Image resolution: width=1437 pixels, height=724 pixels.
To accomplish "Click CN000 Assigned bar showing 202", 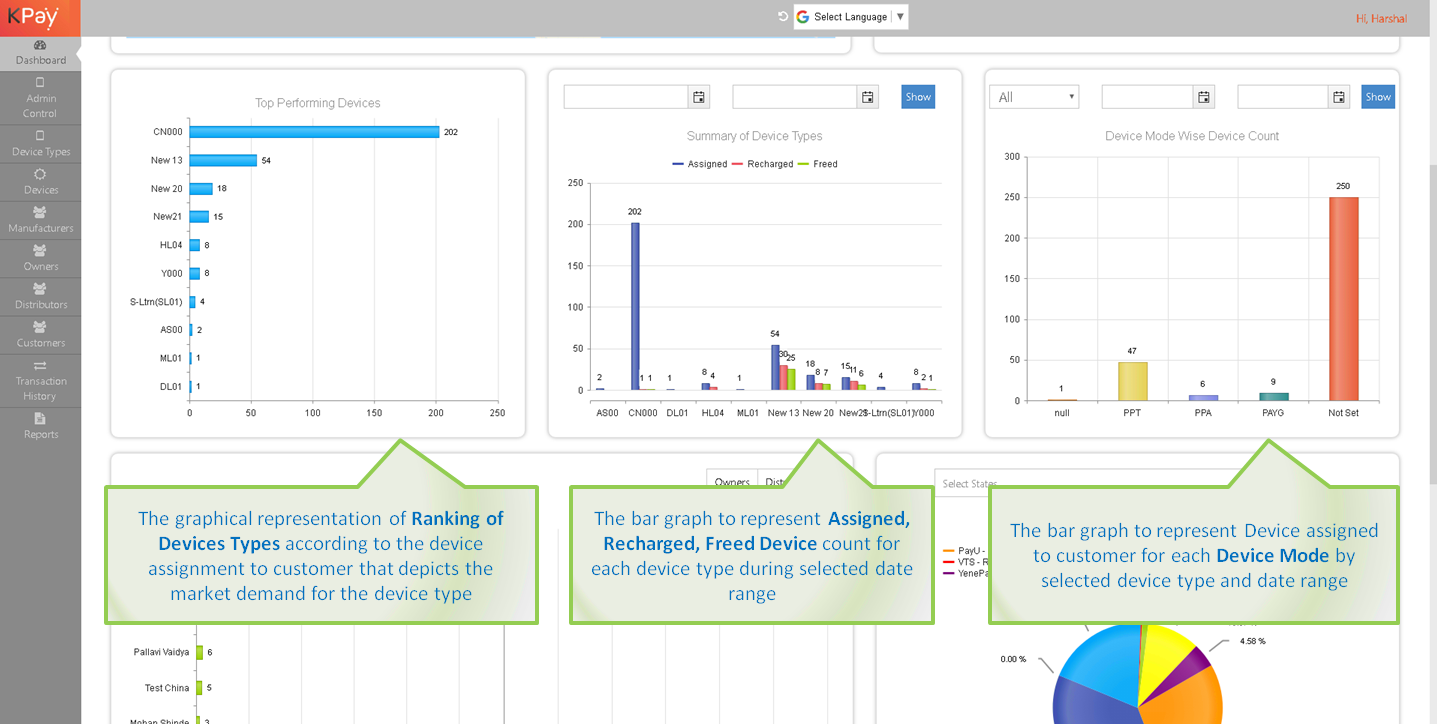I will click(635, 306).
